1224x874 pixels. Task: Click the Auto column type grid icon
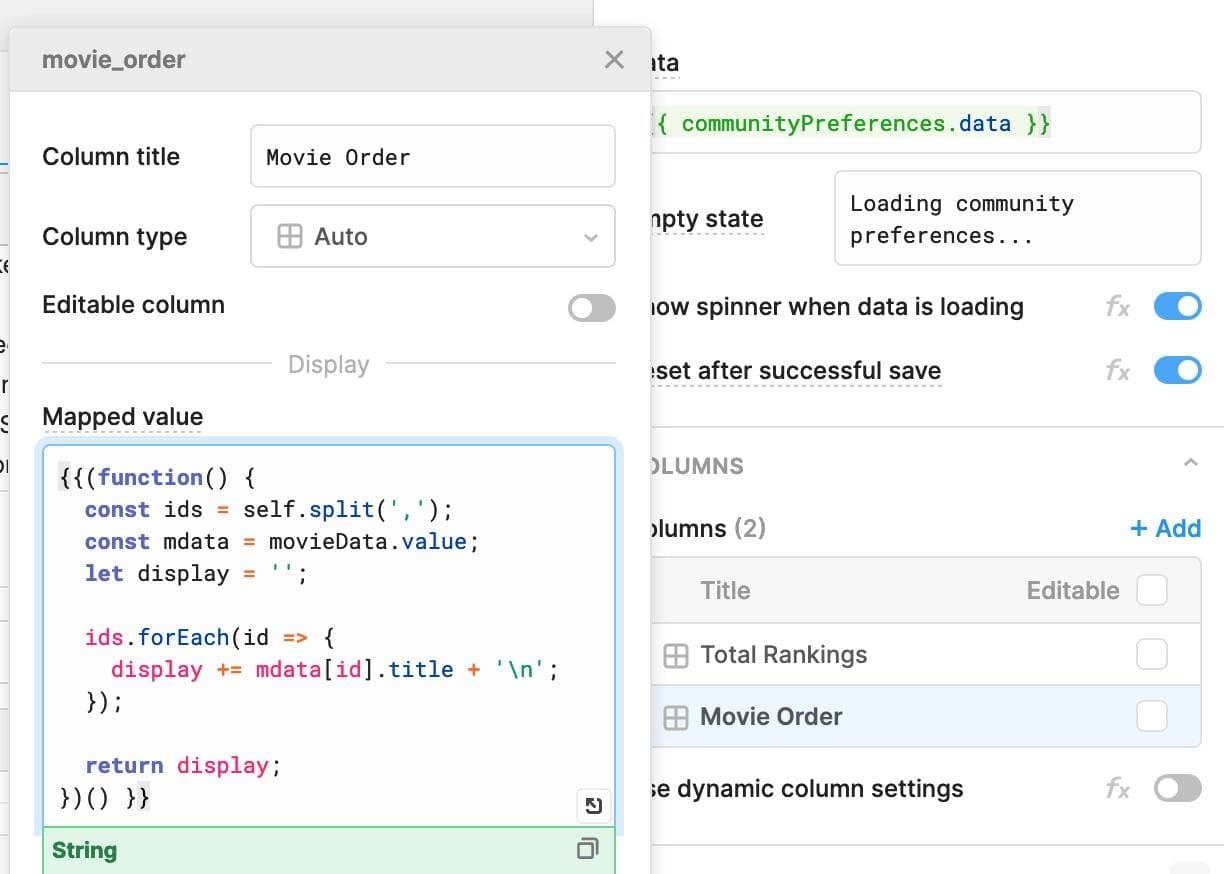point(289,237)
